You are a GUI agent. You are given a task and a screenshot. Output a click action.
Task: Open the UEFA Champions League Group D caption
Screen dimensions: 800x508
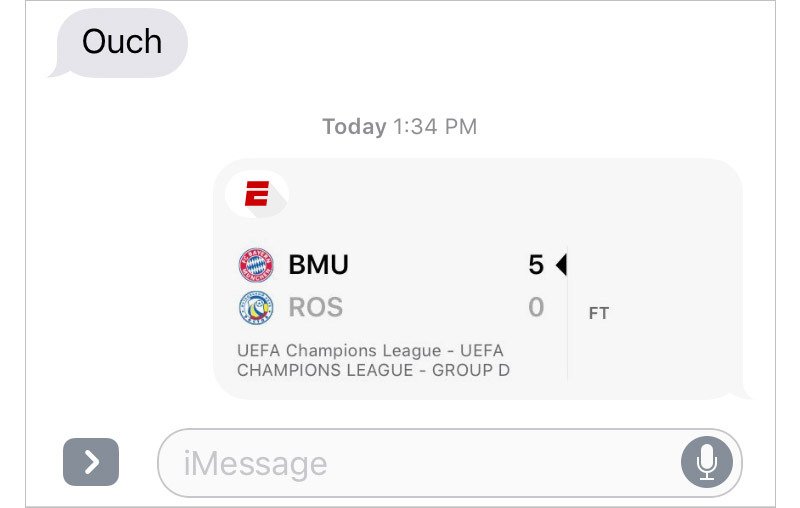point(373,360)
